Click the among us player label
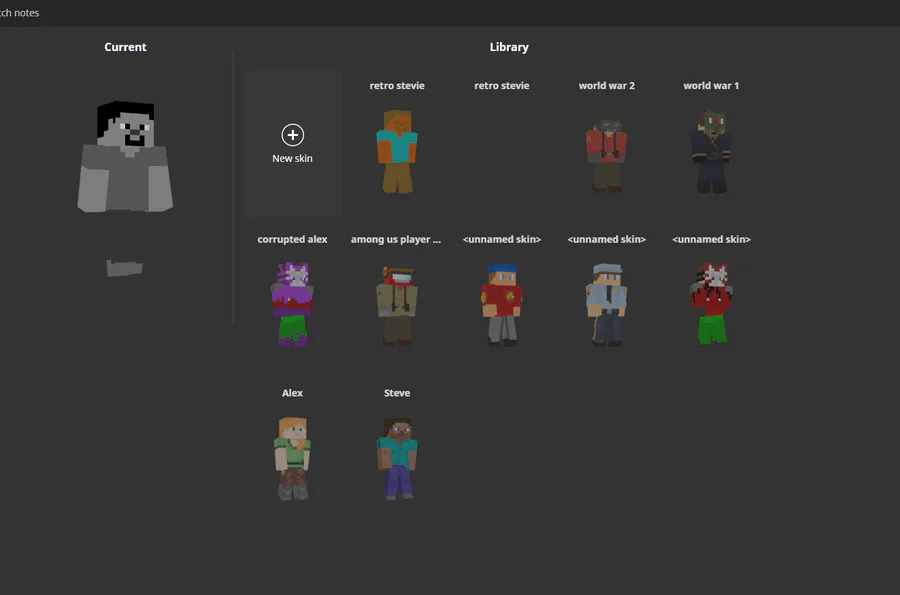Viewport: 900px width, 595px height. pos(395,239)
